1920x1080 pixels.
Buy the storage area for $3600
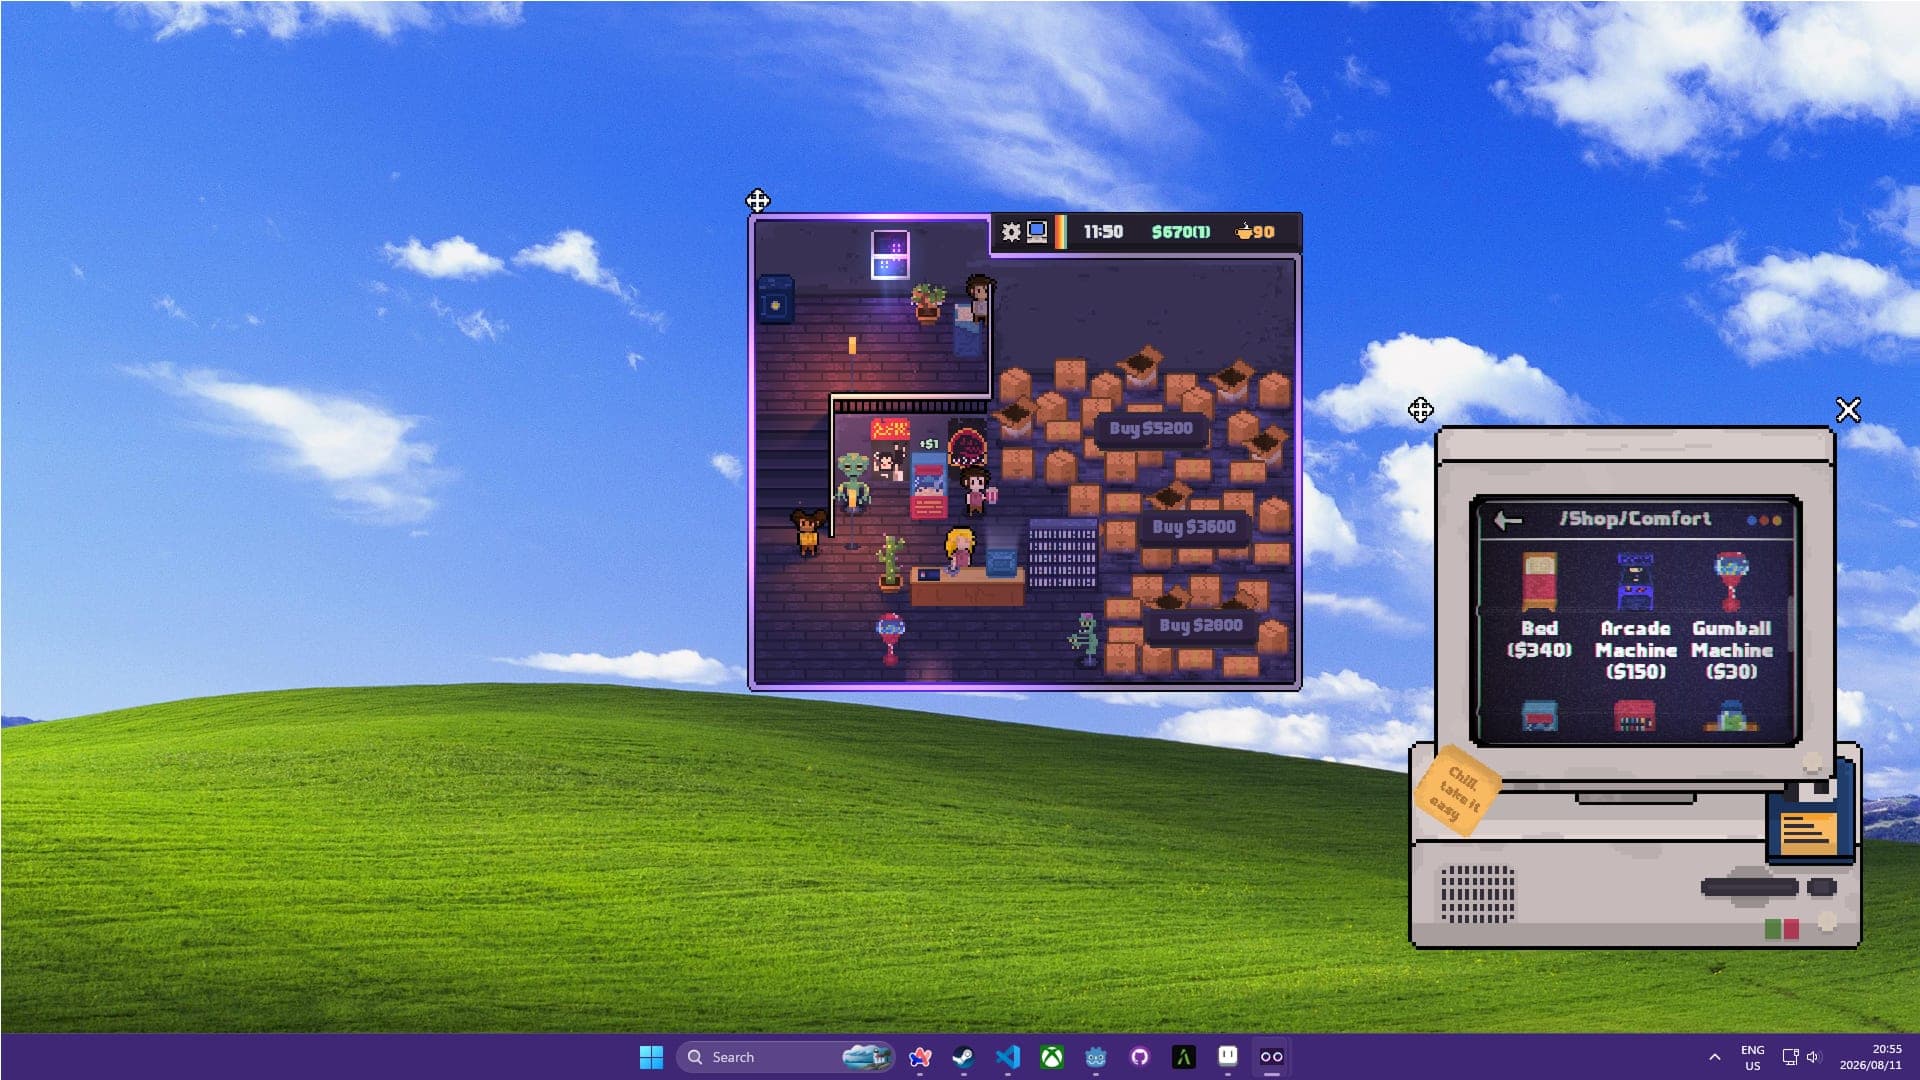pyautogui.click(x=1194, y=527)
